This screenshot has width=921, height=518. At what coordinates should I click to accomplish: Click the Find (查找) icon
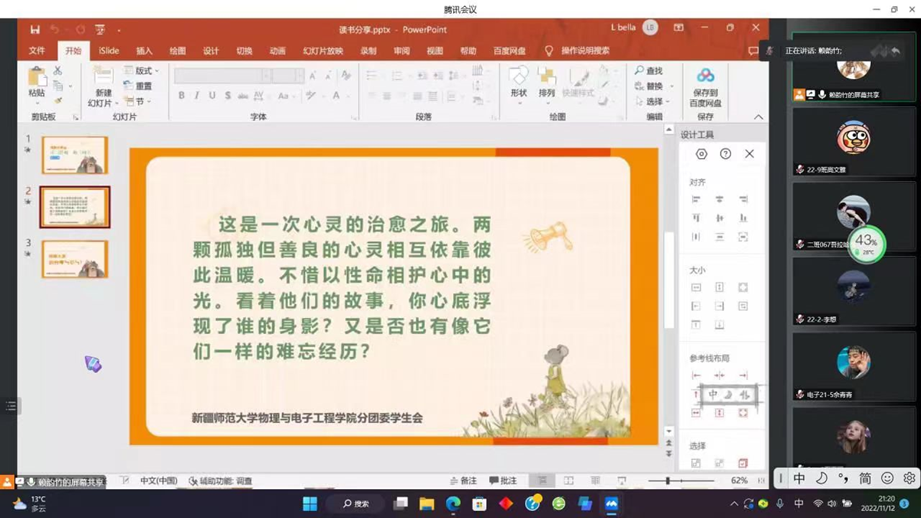(x=648, y=71)
